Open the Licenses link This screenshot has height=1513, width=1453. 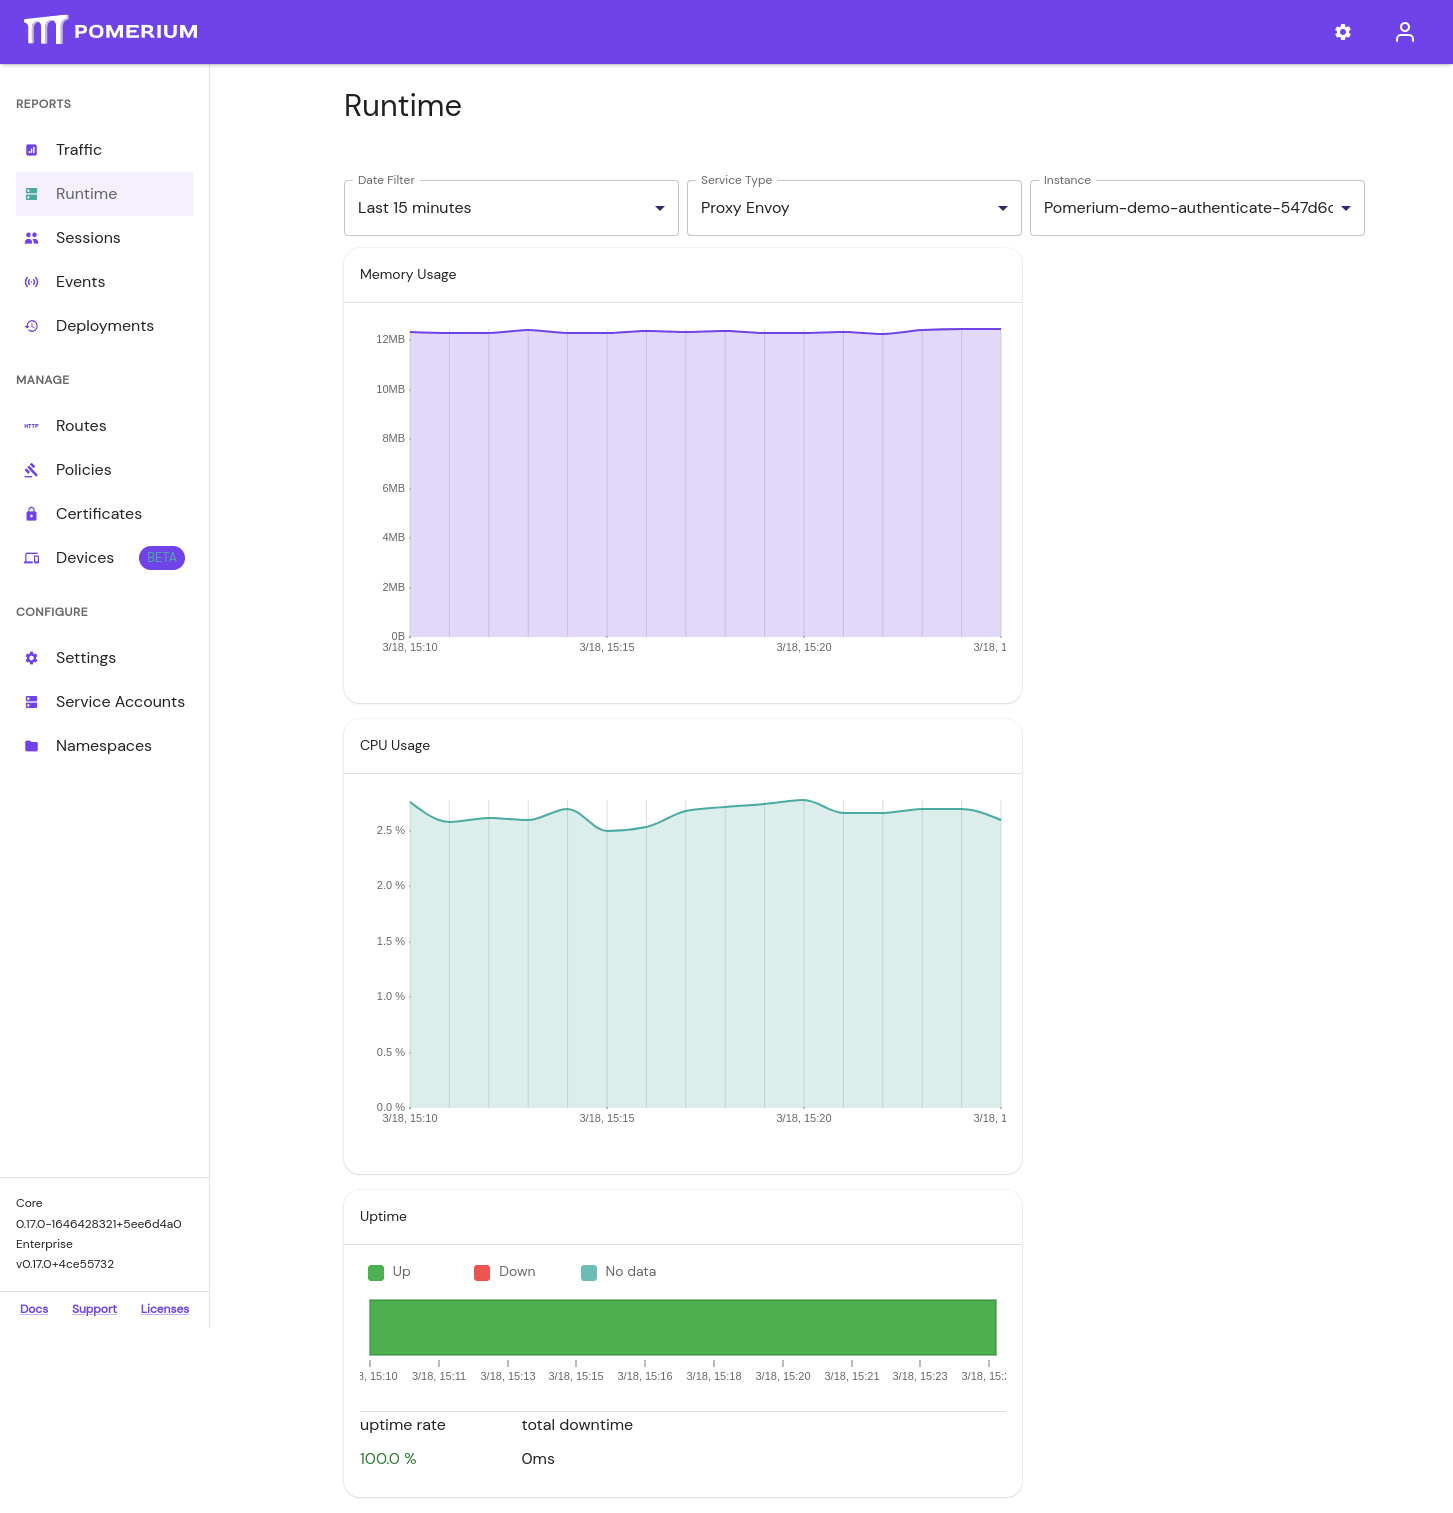pyautogui.click(x=165, y=1309)
